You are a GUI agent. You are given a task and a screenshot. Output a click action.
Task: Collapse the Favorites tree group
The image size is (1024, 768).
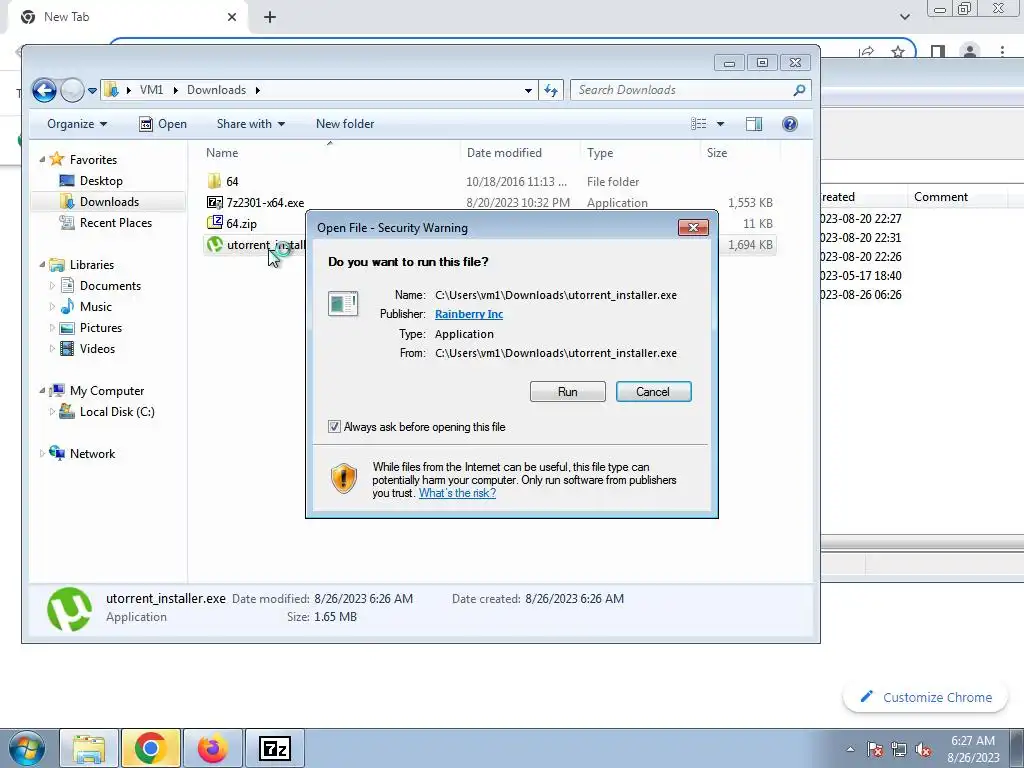(42, 159)
